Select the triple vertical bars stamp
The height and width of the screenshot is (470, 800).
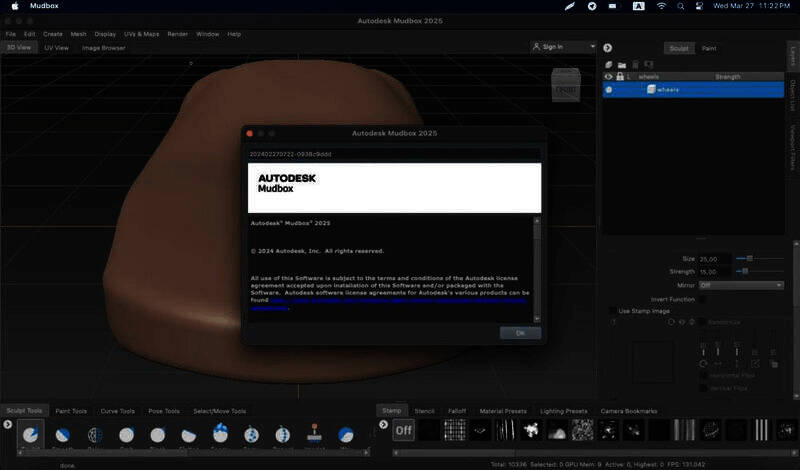pyautogui.click(x=761, y=430)
